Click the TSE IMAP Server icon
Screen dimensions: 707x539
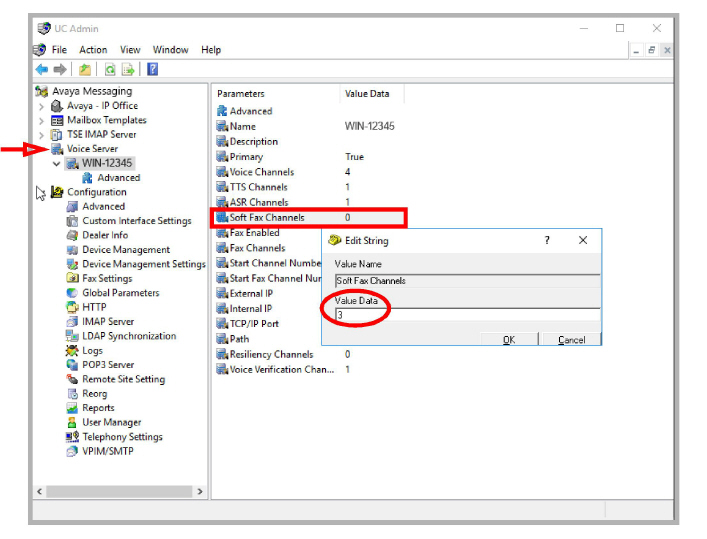[57, 134]
